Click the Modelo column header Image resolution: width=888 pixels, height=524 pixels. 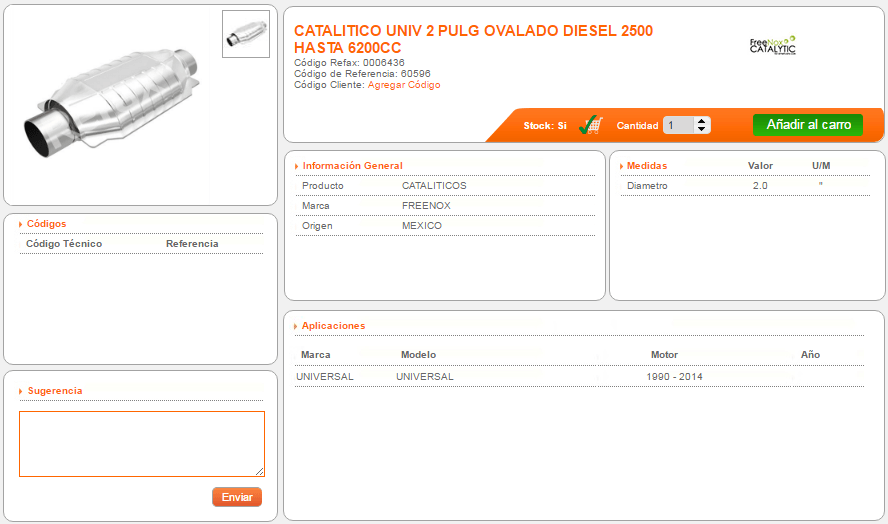[419, 355]
